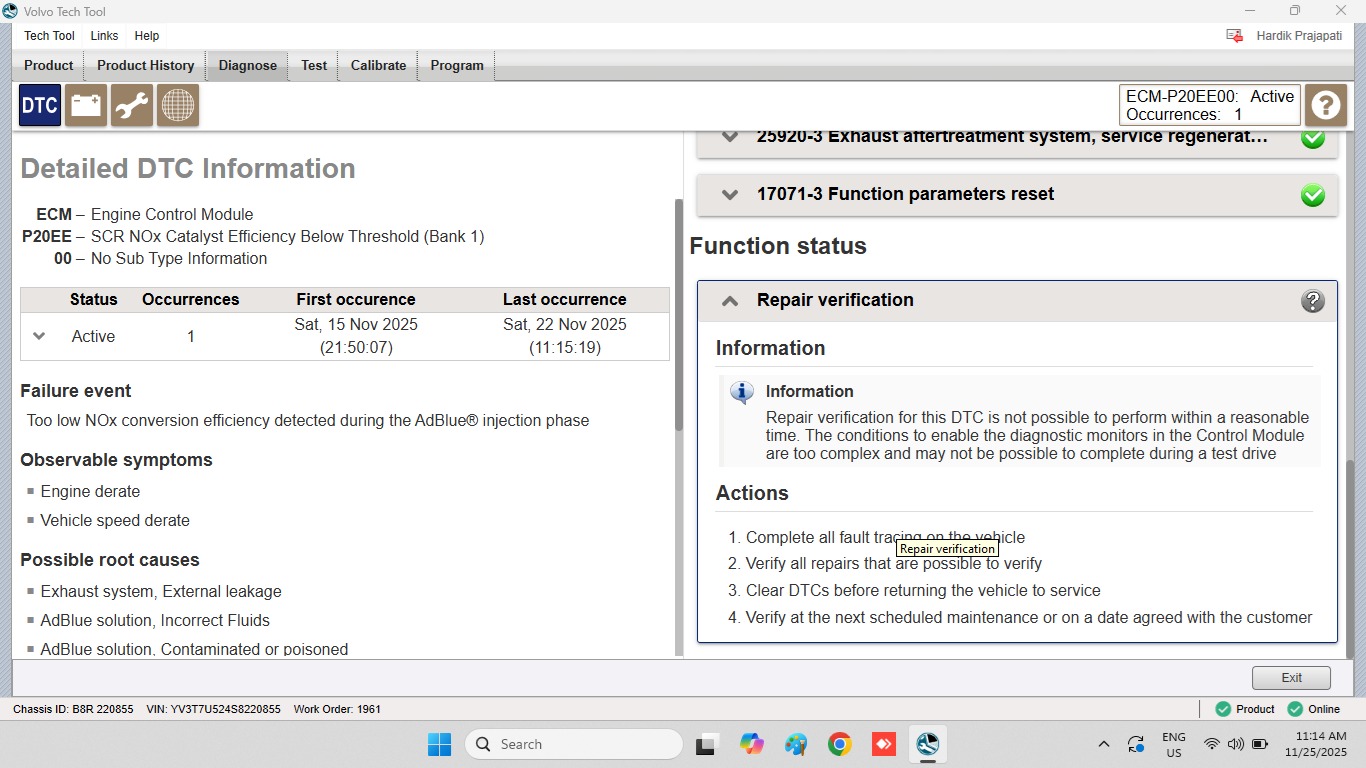This screenshot has width=1366, height=768.
Task: Expand the Active status row chevron
Action: click(x=39, y=336)
